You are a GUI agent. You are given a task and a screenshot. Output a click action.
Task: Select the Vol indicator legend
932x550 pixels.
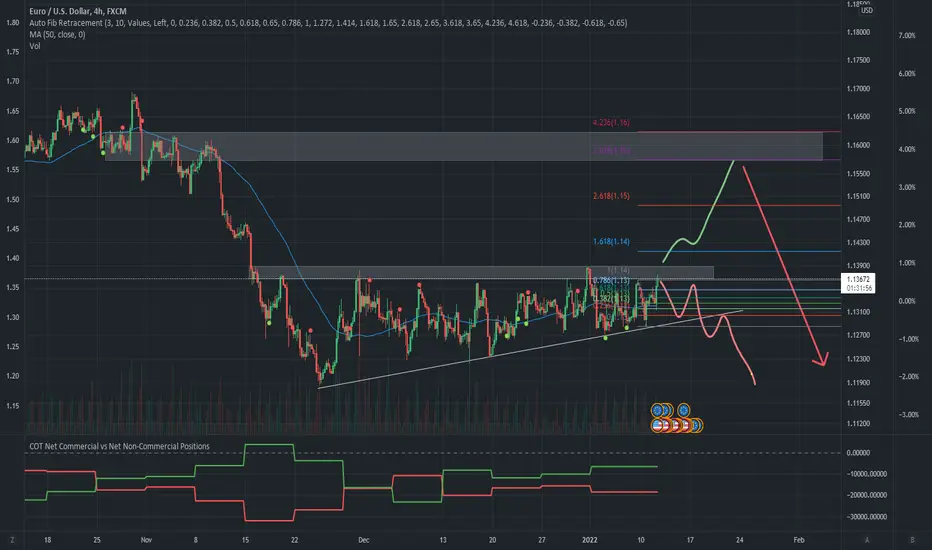click(x=35, y=46)
